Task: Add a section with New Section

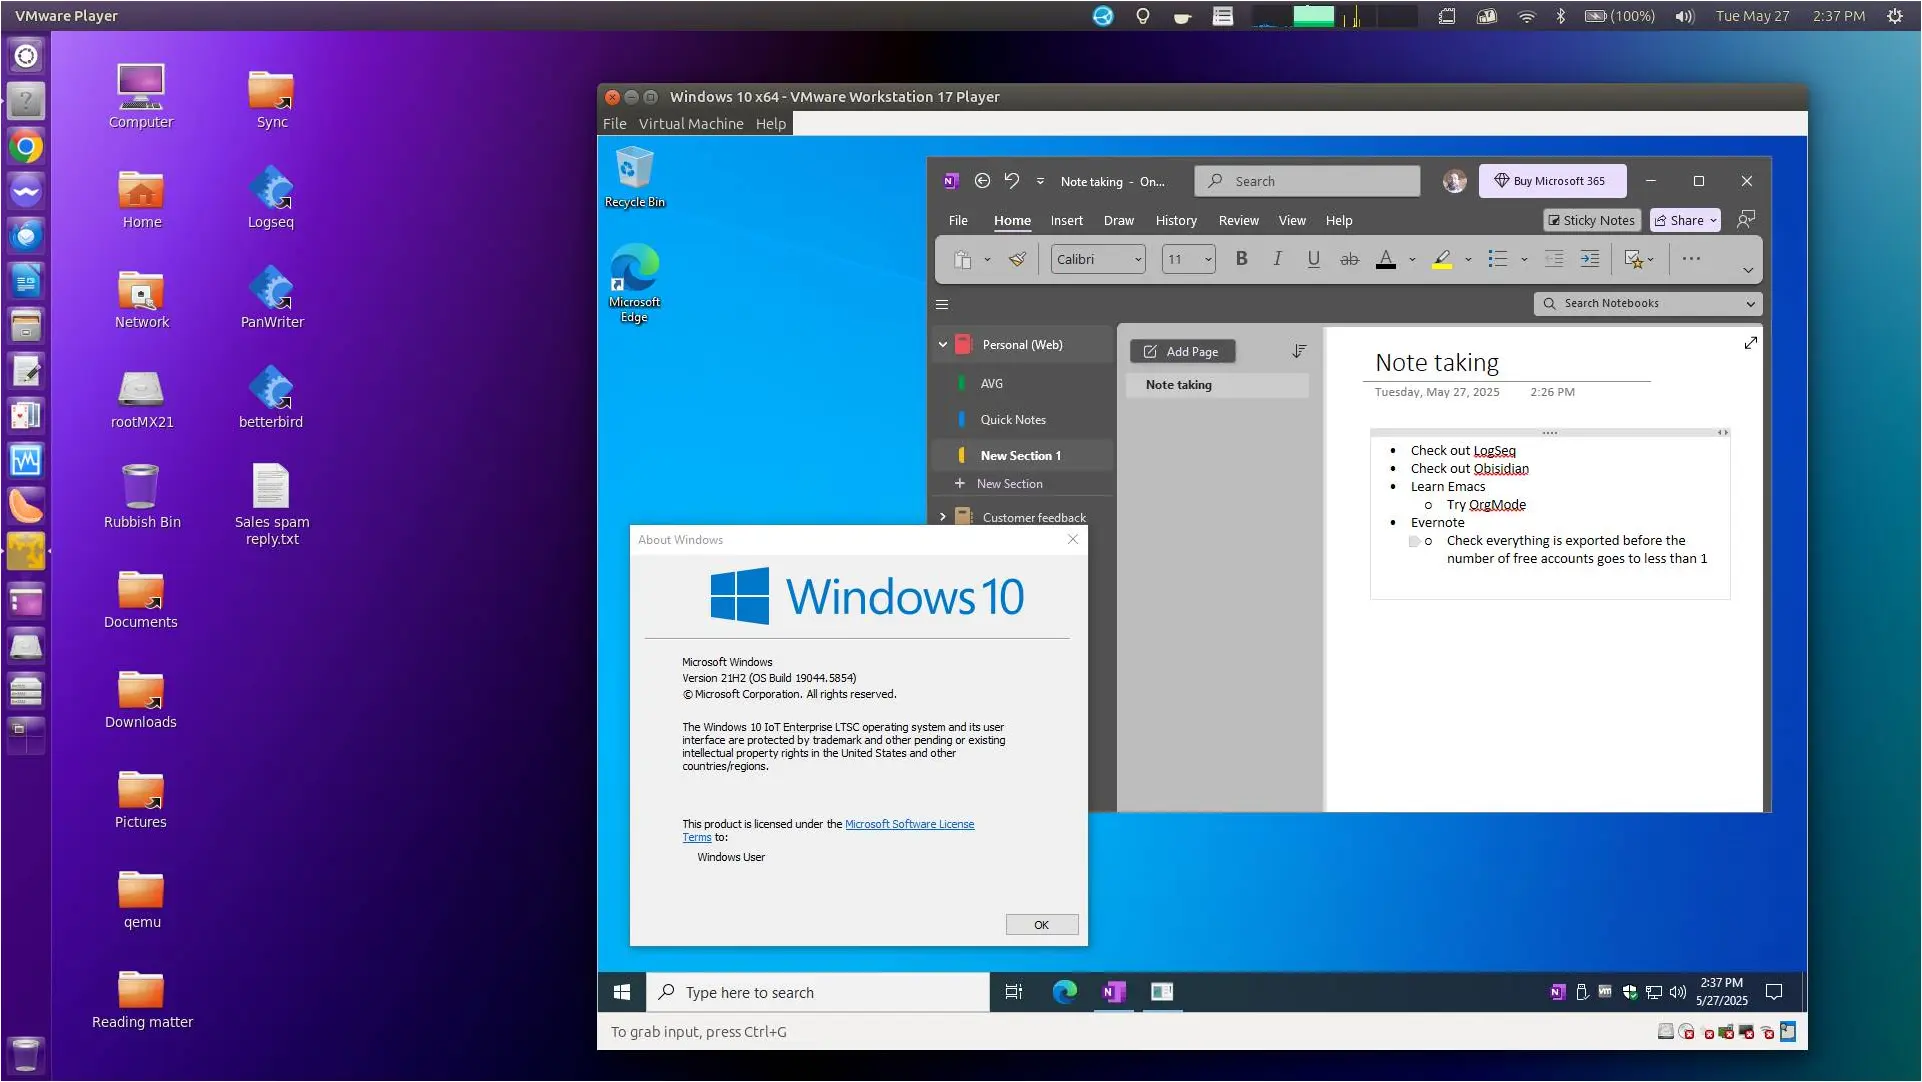Action: click(1000, 484)
